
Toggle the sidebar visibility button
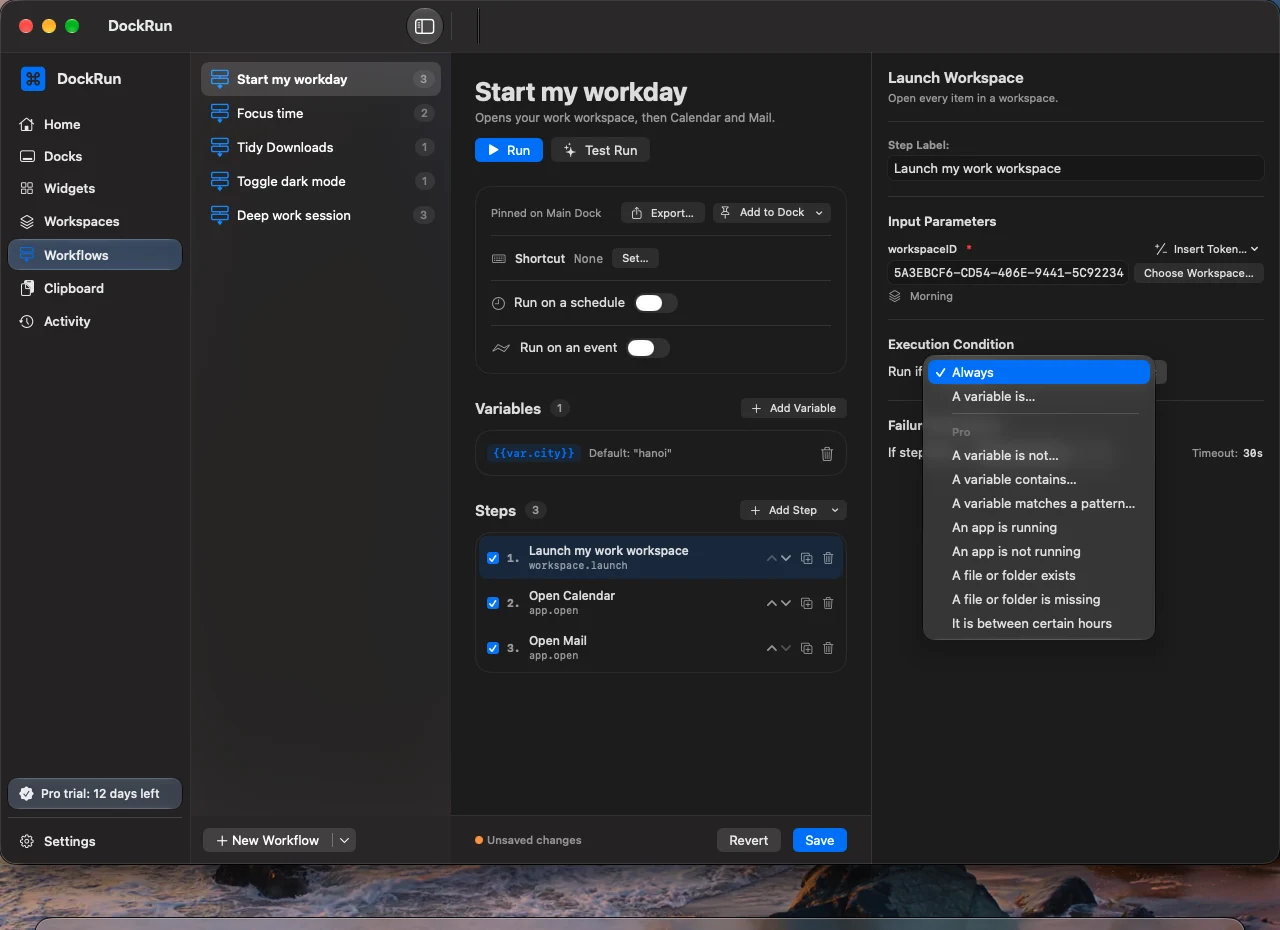pos(425,26)
